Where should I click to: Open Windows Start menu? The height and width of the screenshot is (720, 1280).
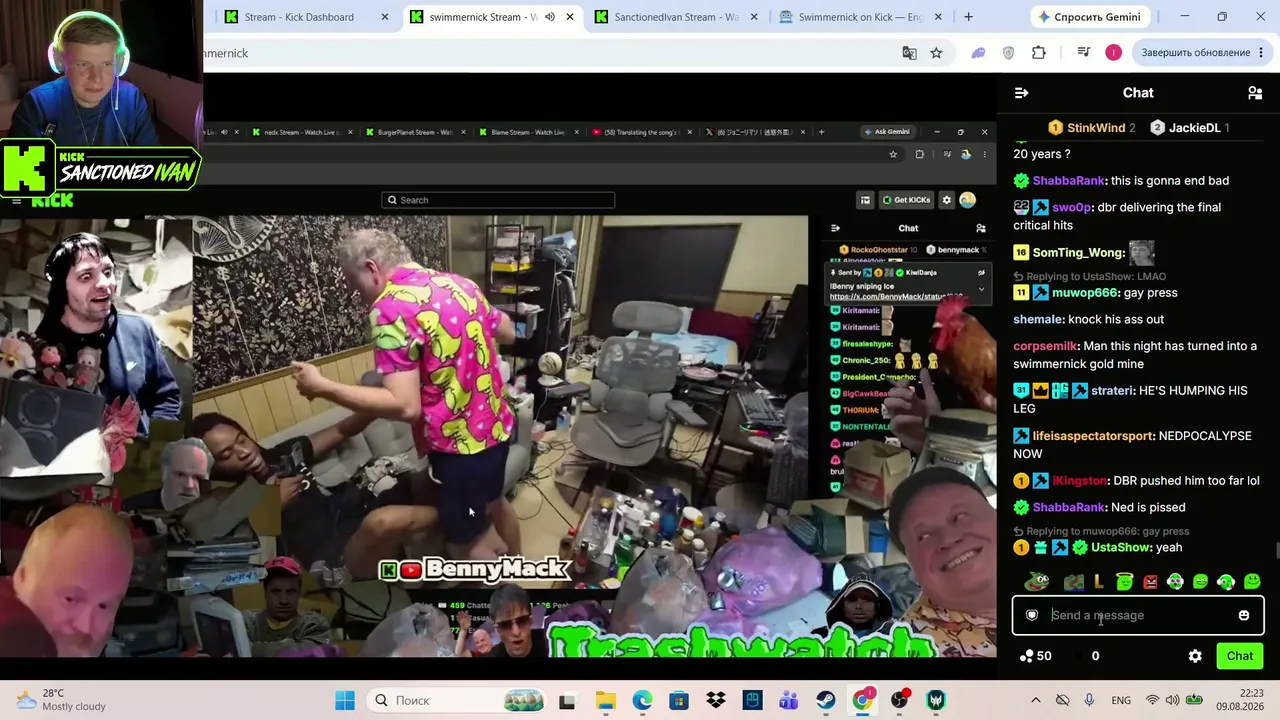click(345, 700)
